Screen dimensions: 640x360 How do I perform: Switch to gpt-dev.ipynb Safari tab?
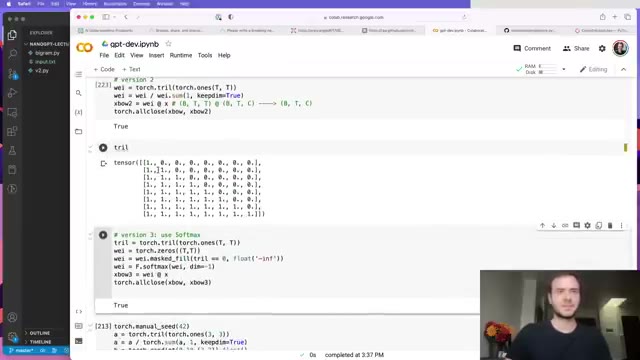(x=460, y=30)
